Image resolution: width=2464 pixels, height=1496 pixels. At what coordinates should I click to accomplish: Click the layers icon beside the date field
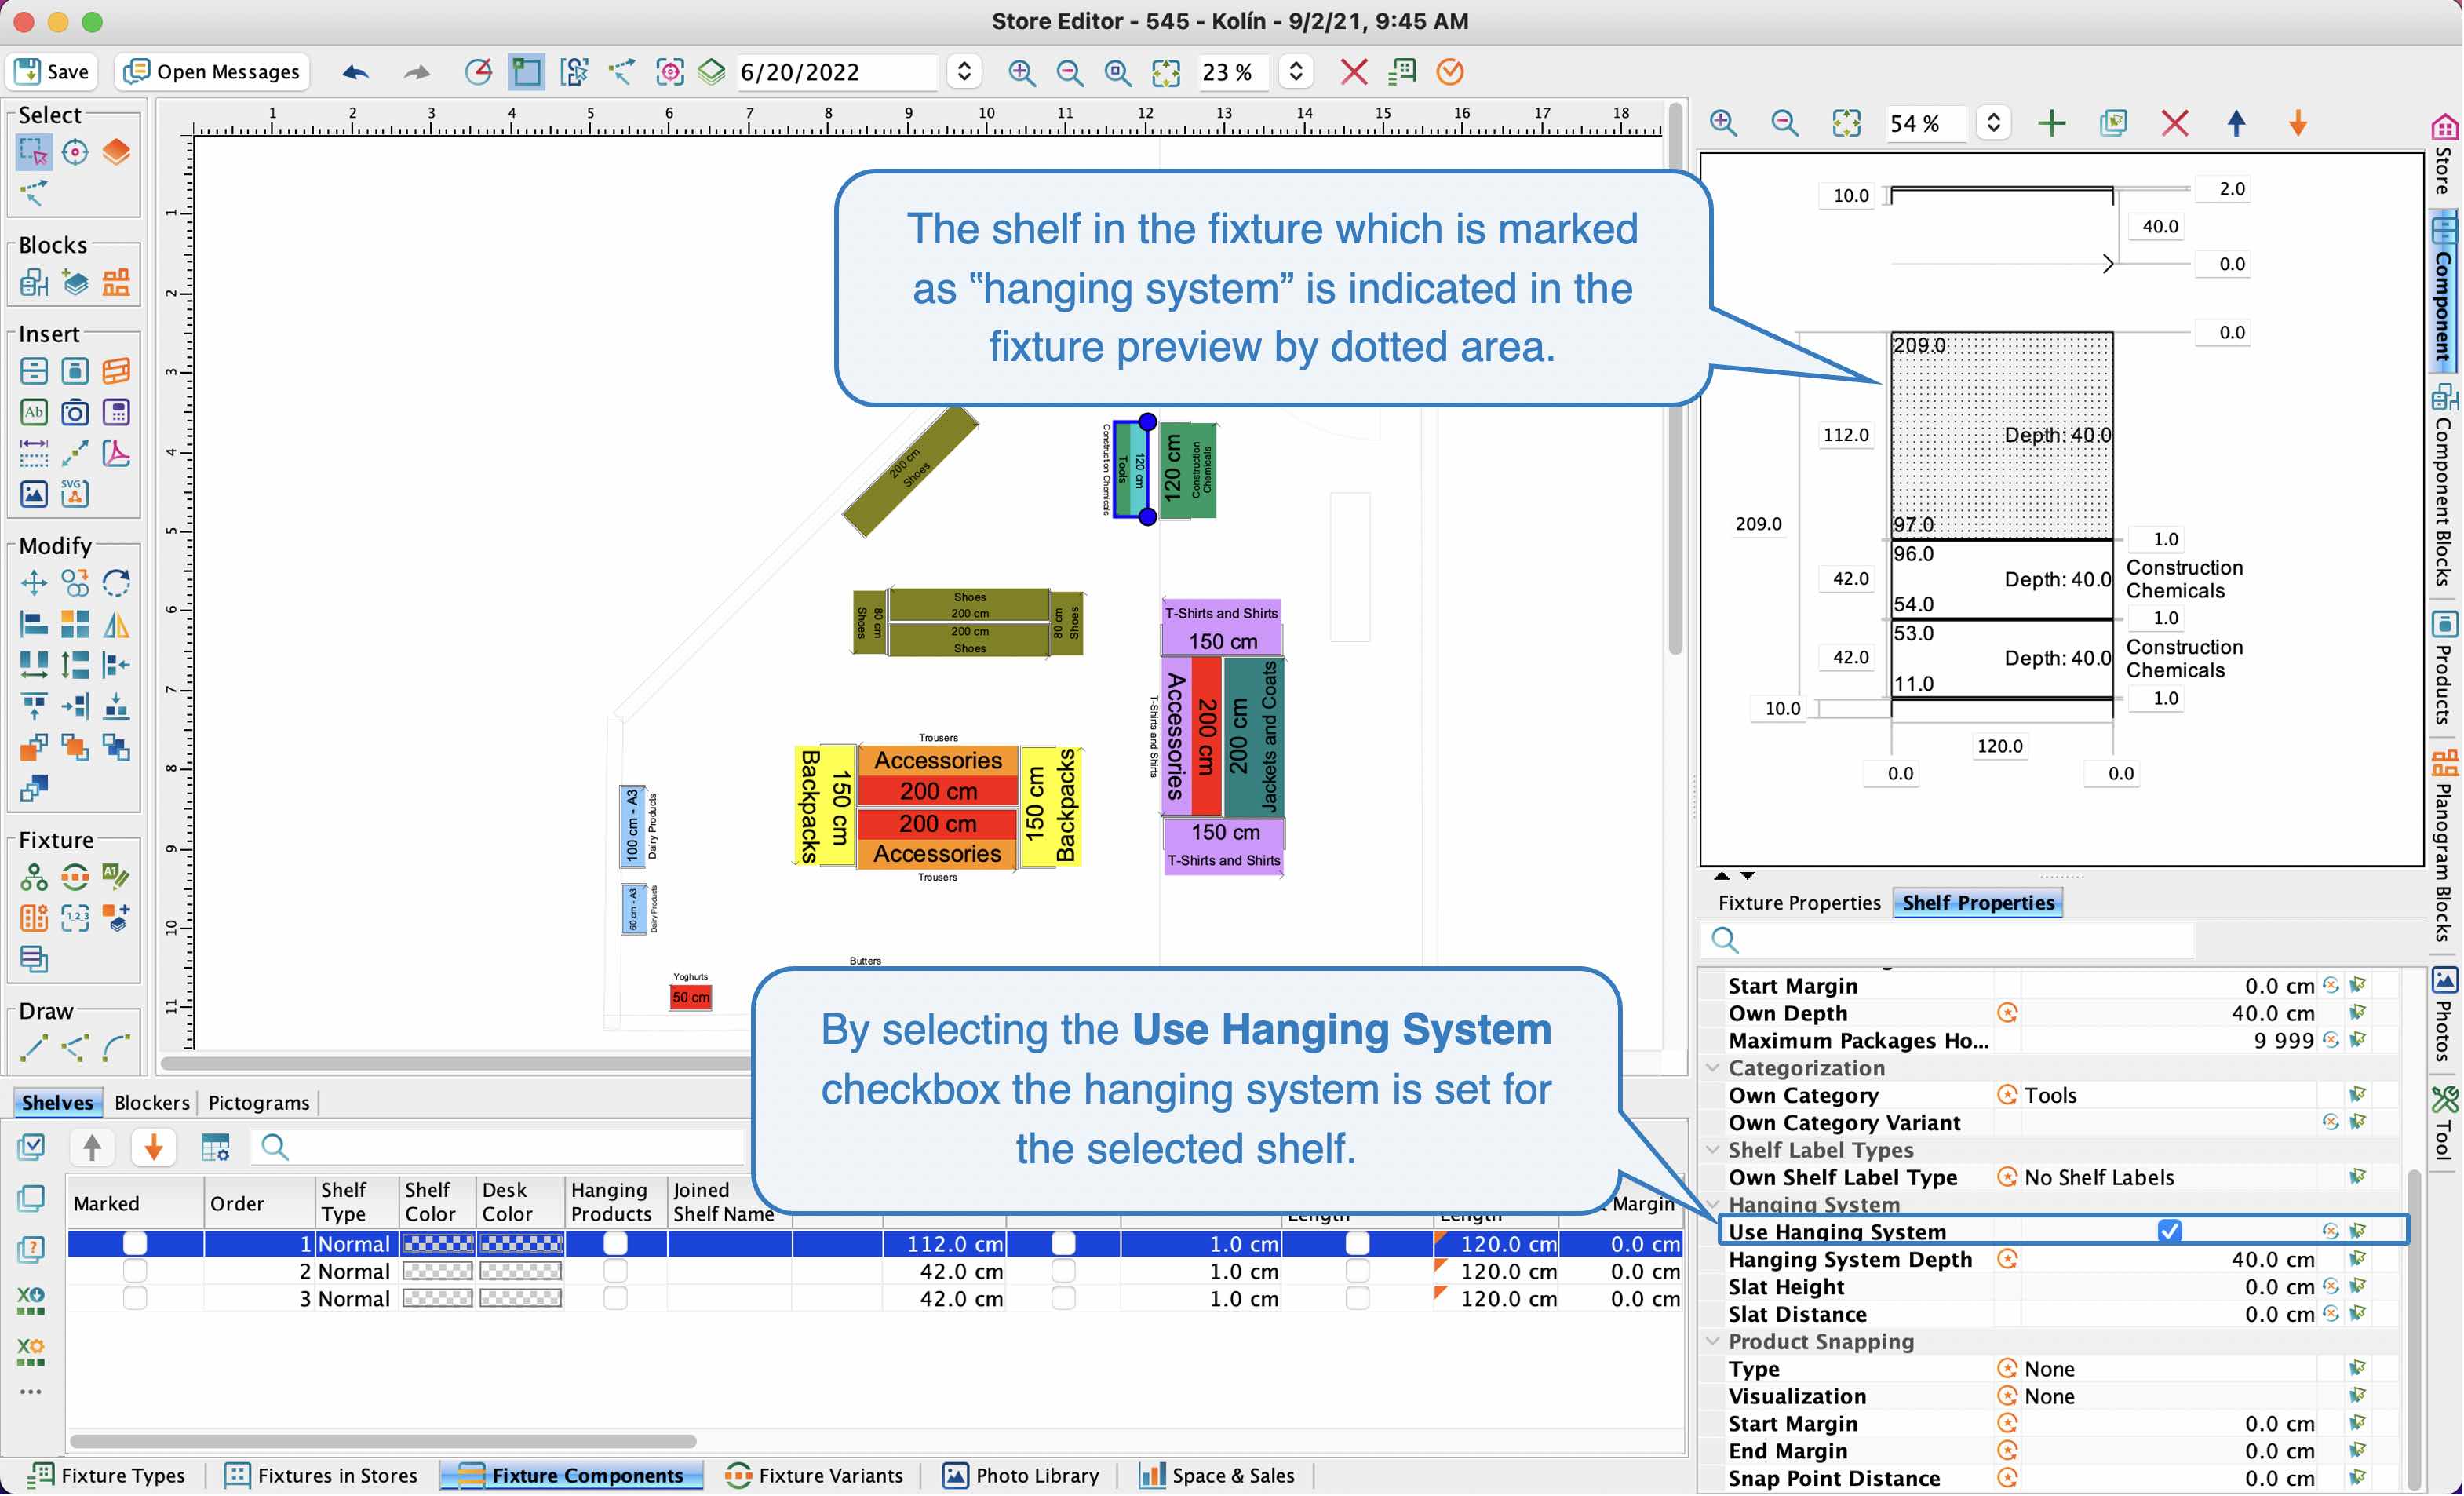(x=712, y=72)
